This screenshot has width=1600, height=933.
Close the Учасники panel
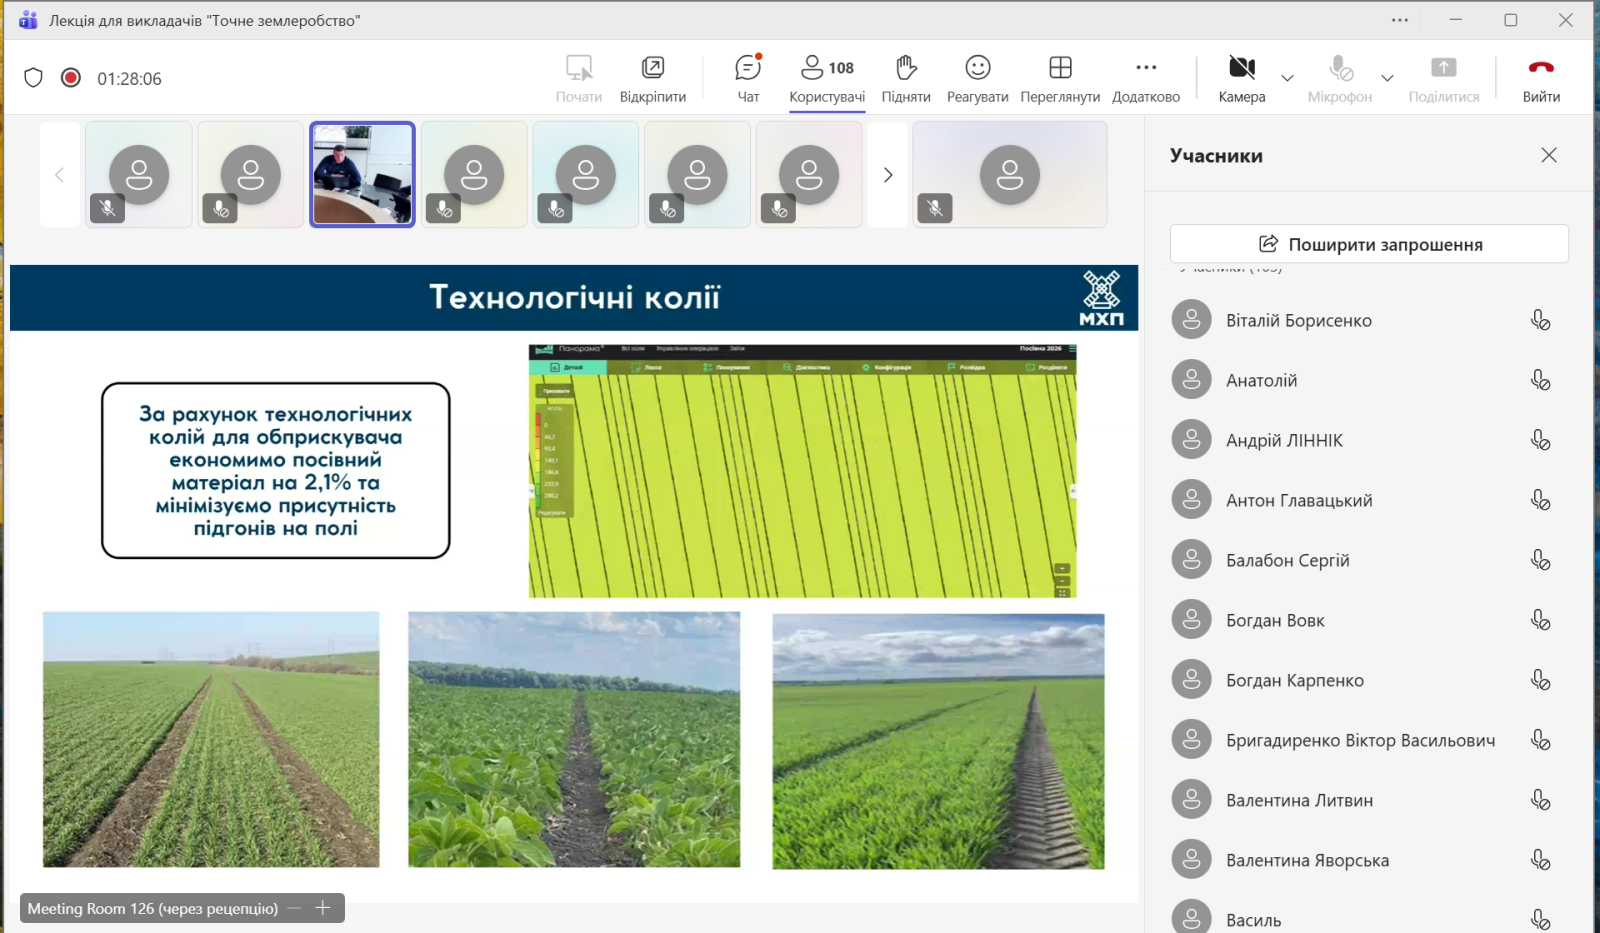click(x=1549, y=155)
